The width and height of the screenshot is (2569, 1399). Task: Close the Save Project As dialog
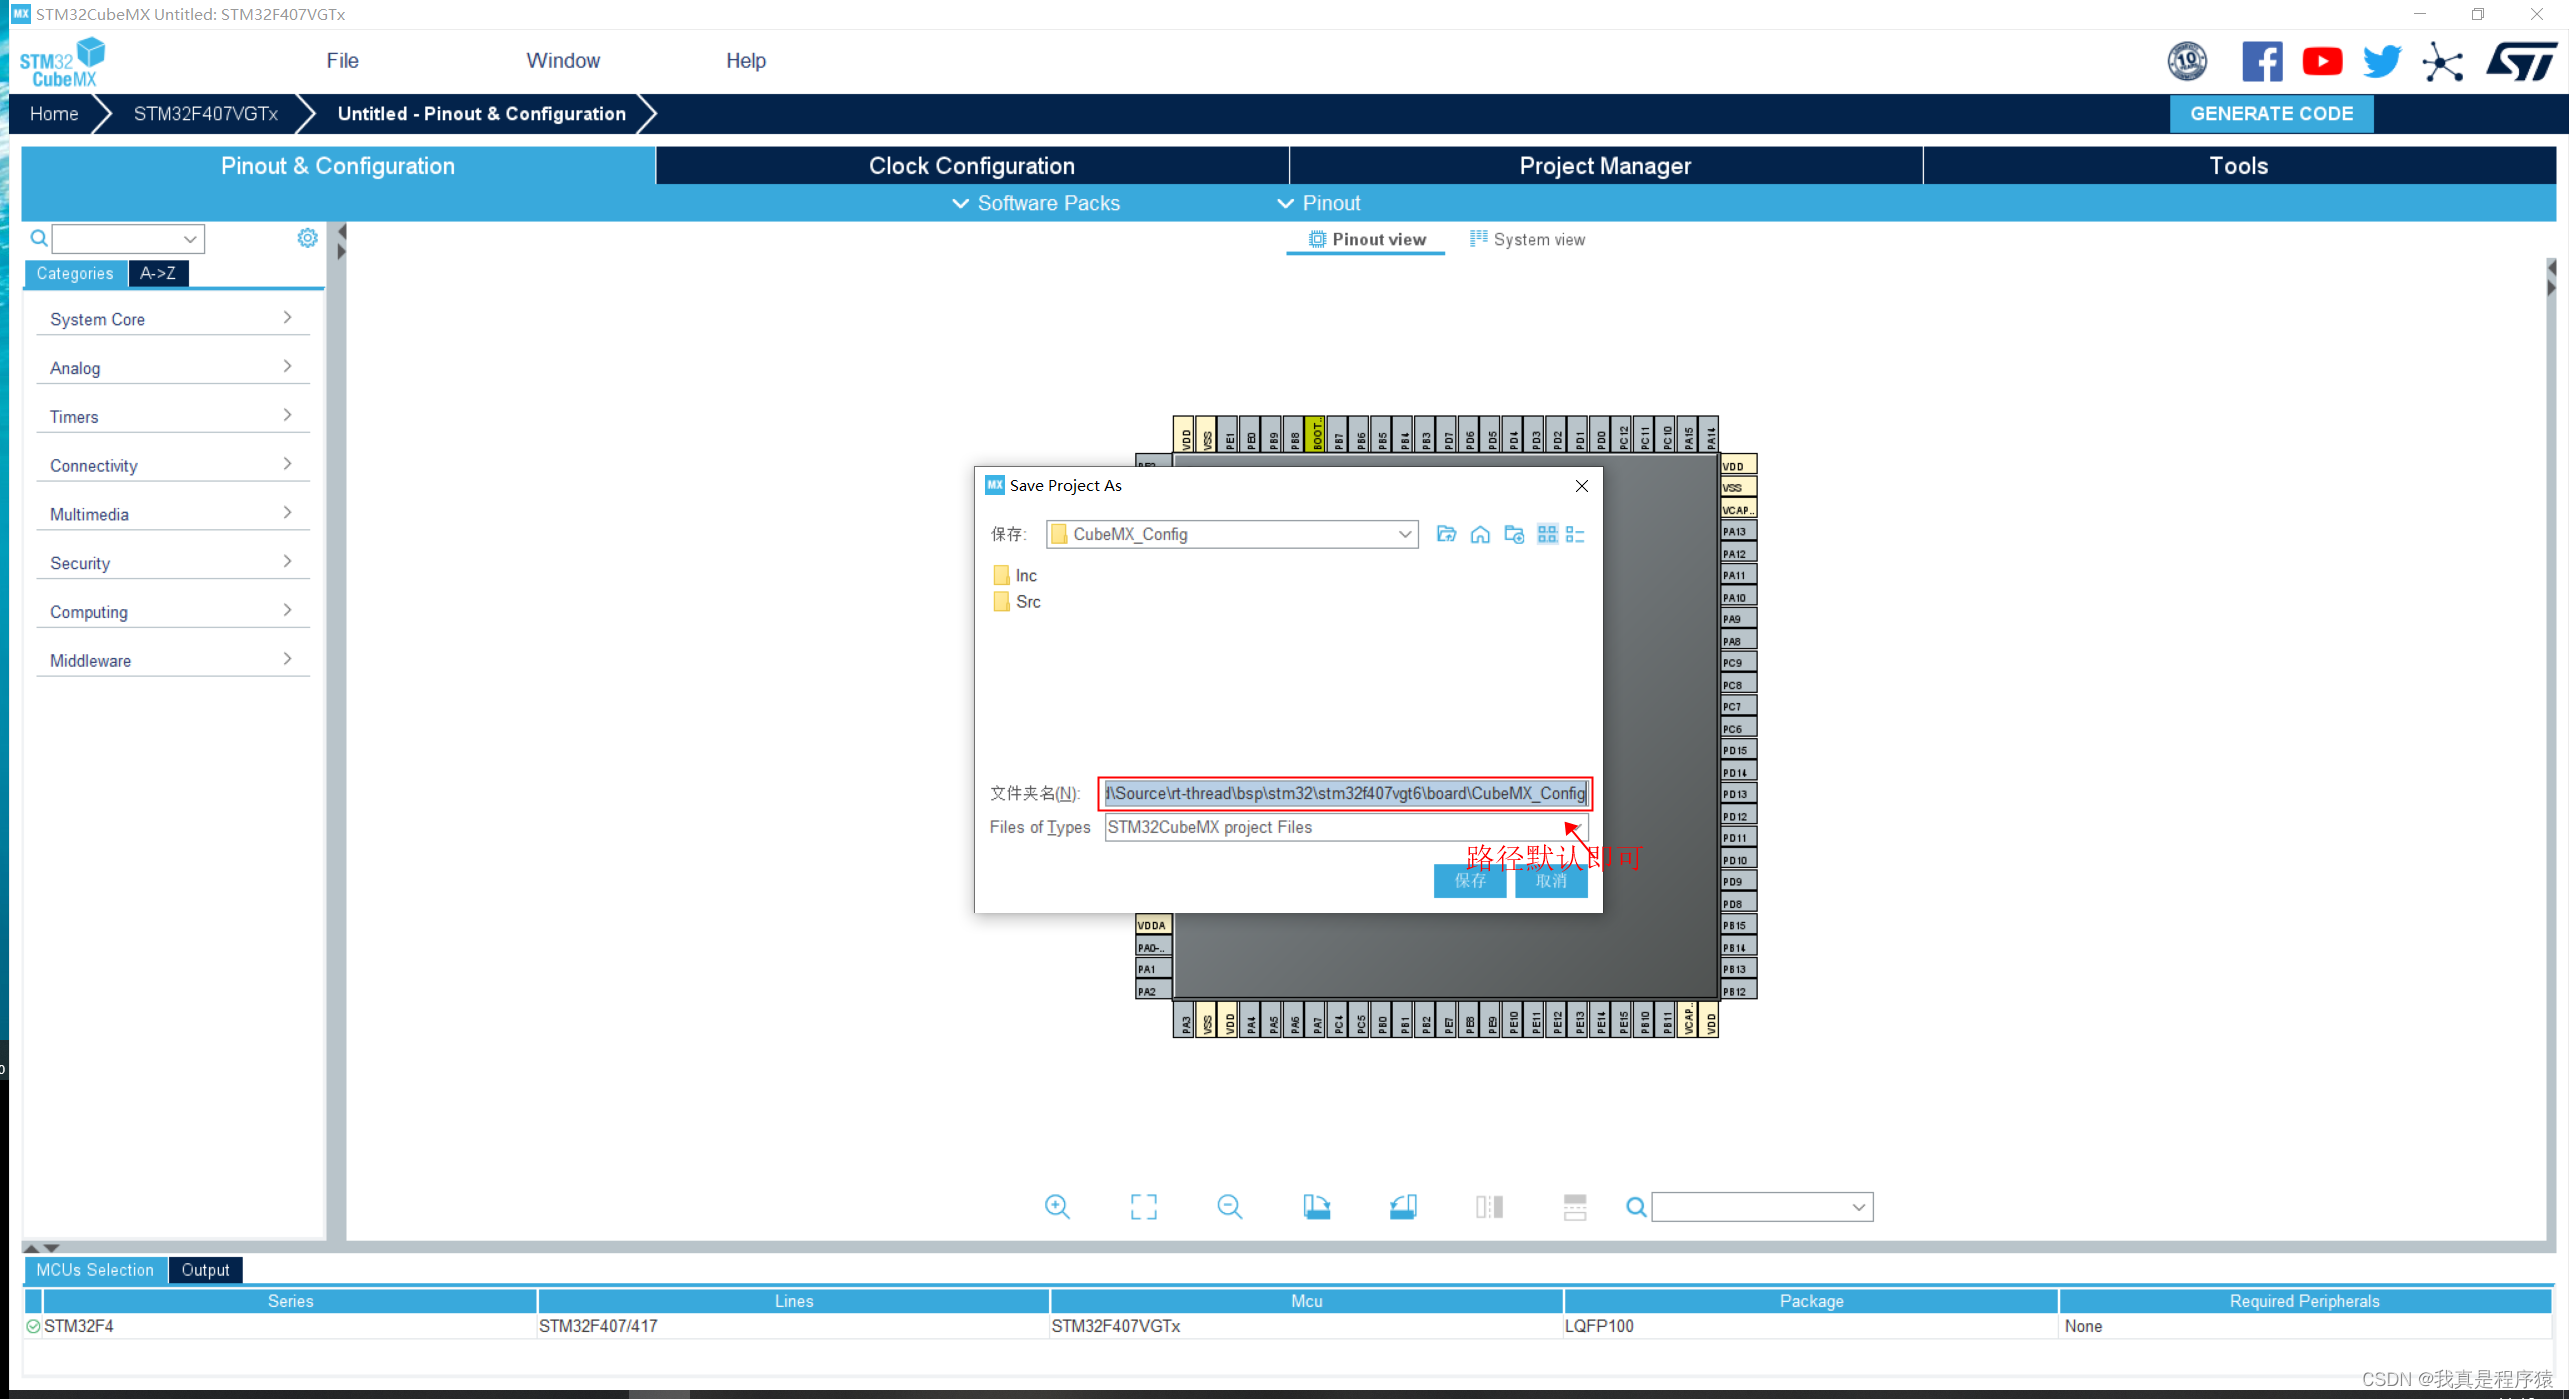tap(1581, 486)
